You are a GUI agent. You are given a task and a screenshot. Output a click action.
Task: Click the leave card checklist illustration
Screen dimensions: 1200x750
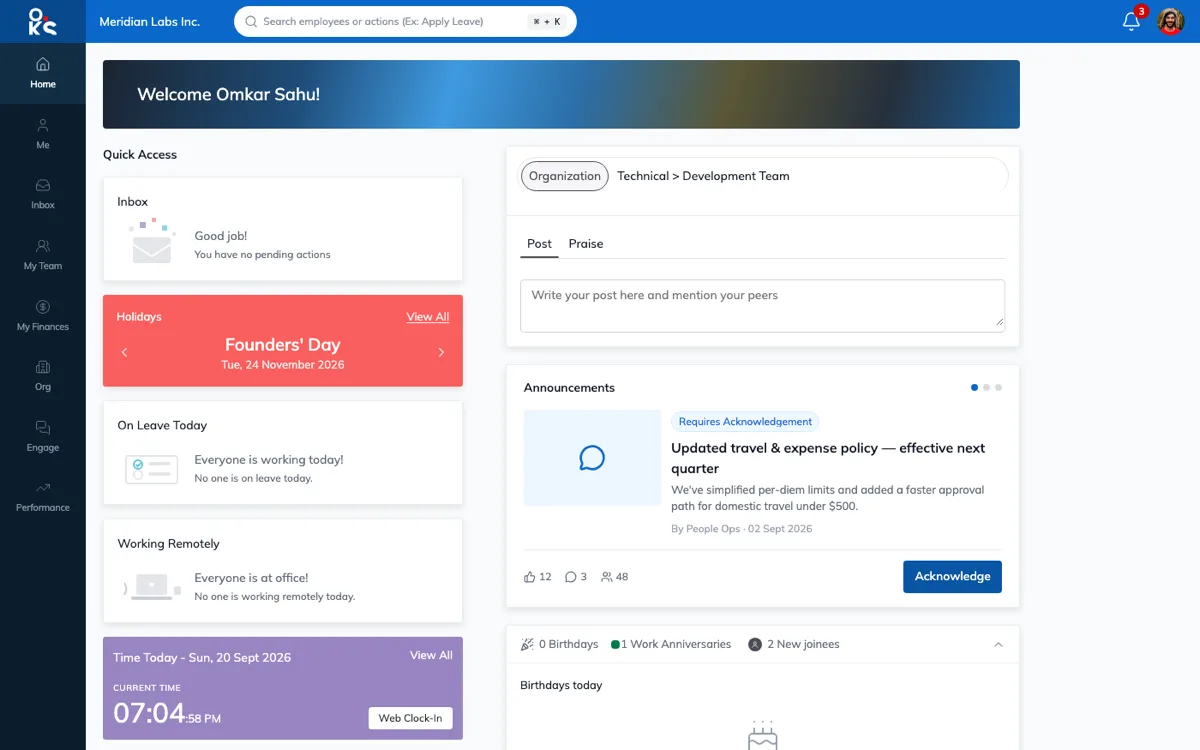click(x=152, y=469)
